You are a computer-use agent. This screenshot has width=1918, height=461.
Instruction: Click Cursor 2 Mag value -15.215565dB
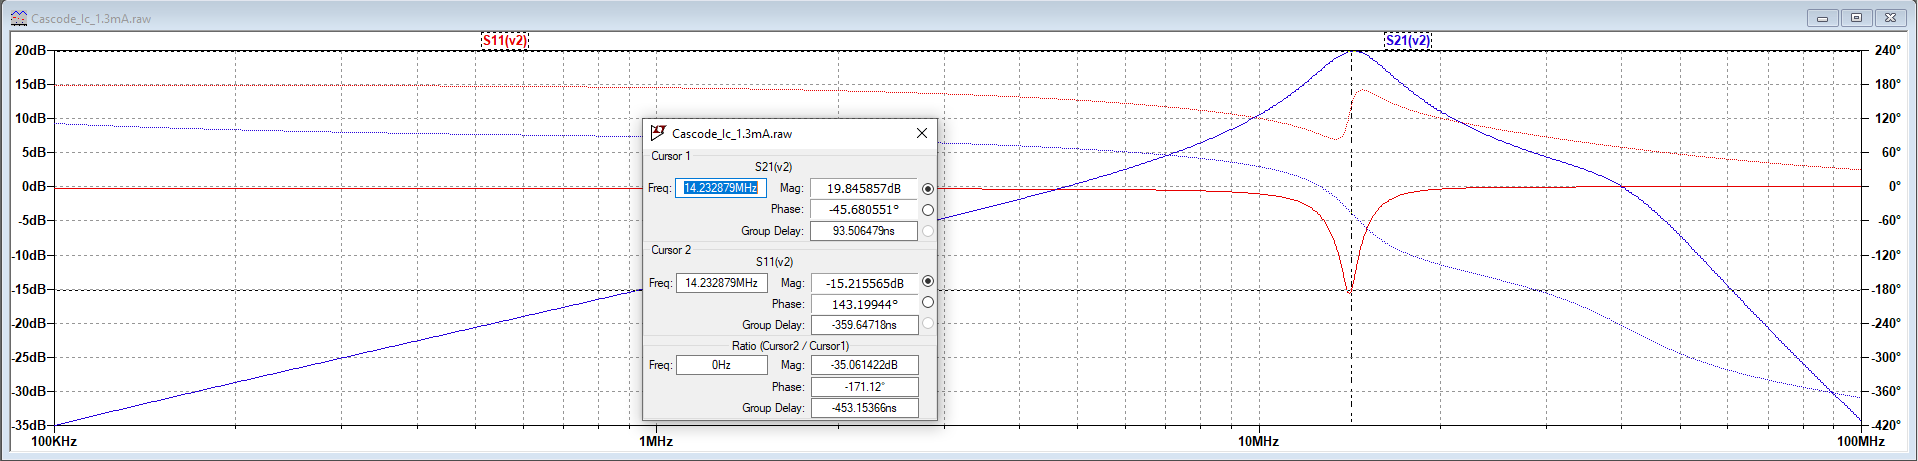pyautogui.click(x=864, y=283)
